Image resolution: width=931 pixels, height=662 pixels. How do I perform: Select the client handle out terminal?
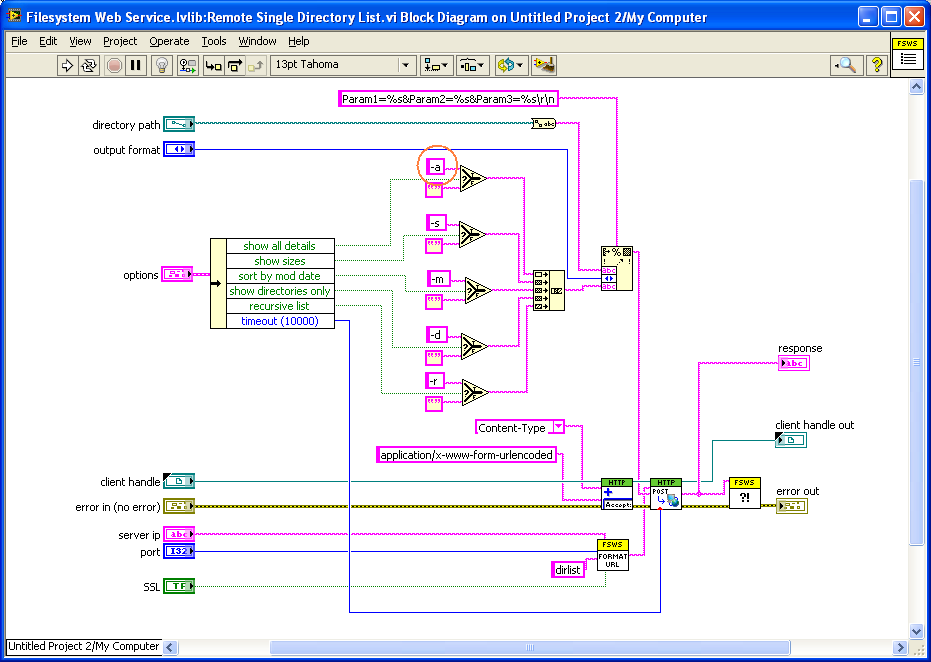(x=790, y=440)
